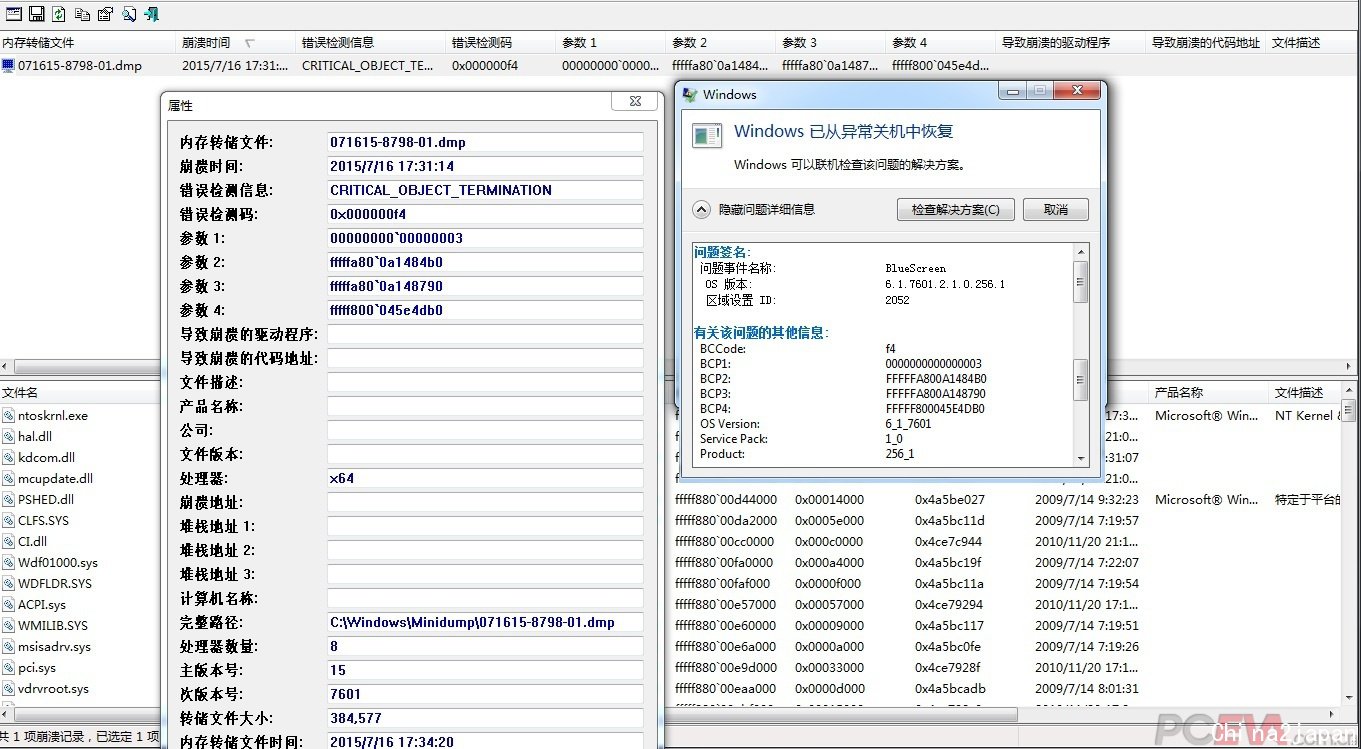Click the ACPI.sys file icon
The image size is (1361, 749).
(8, 605)
